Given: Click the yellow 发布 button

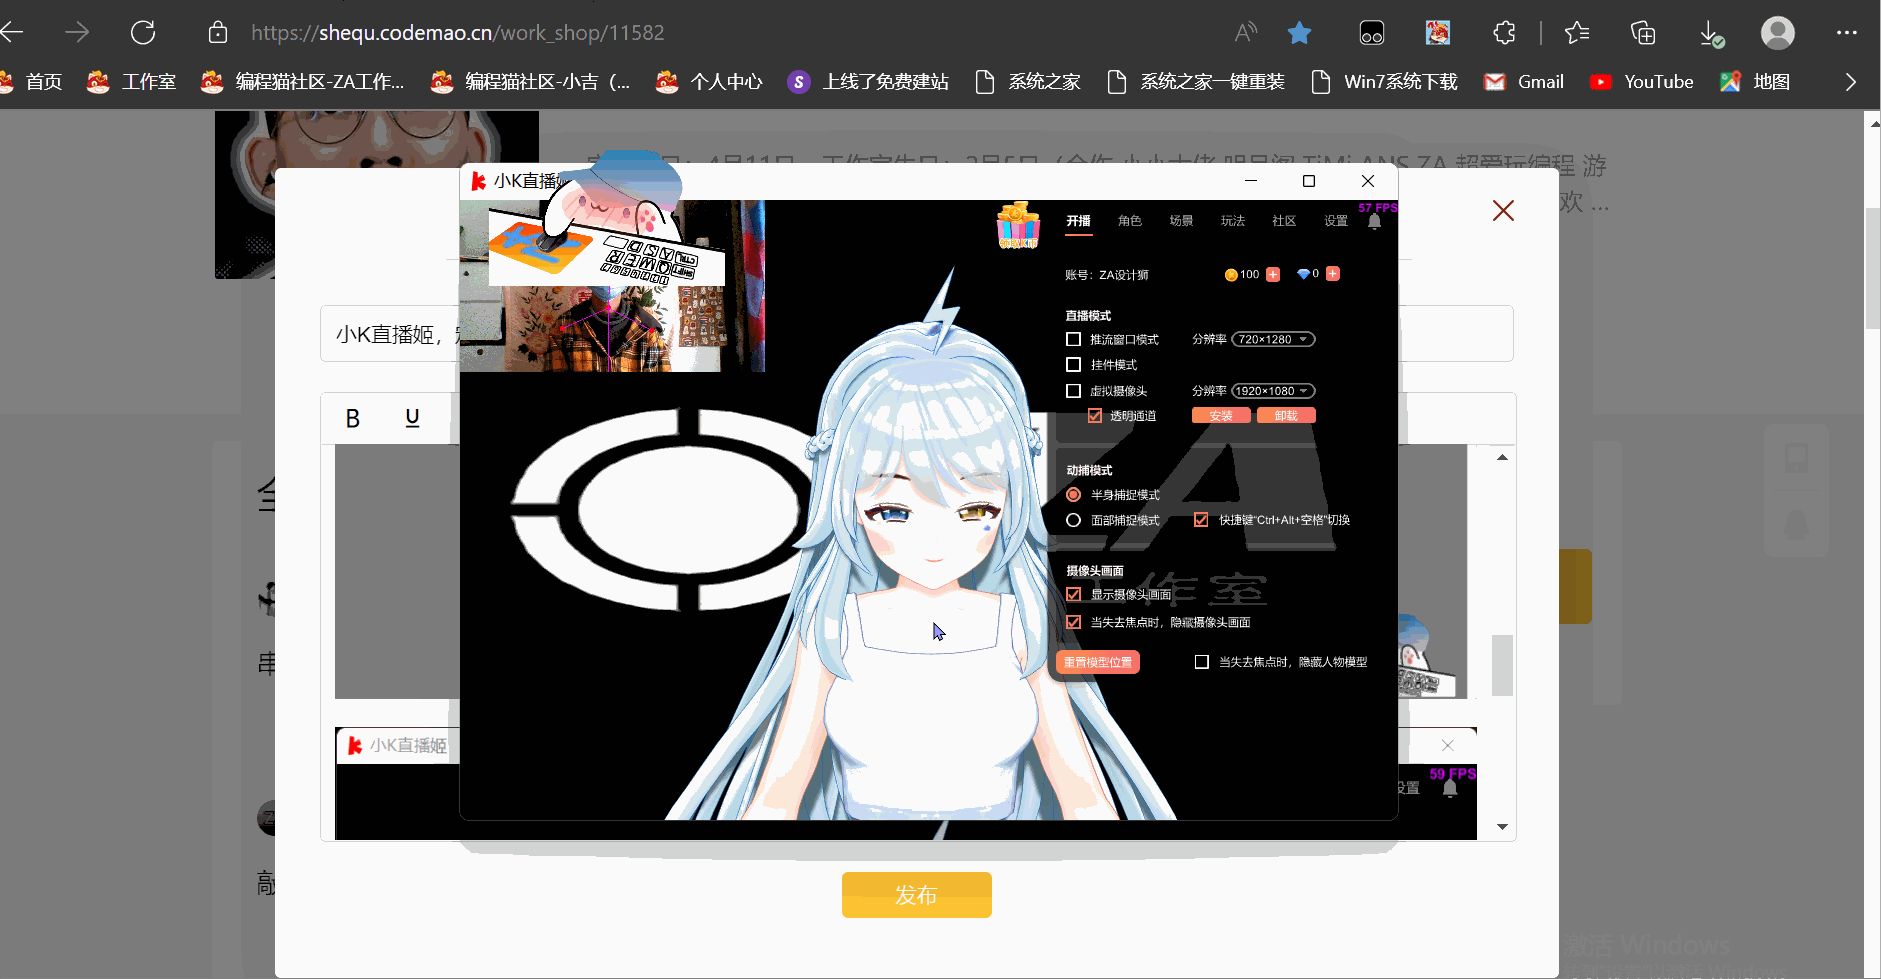Looking at the screenshot, I should pos(916,895).
